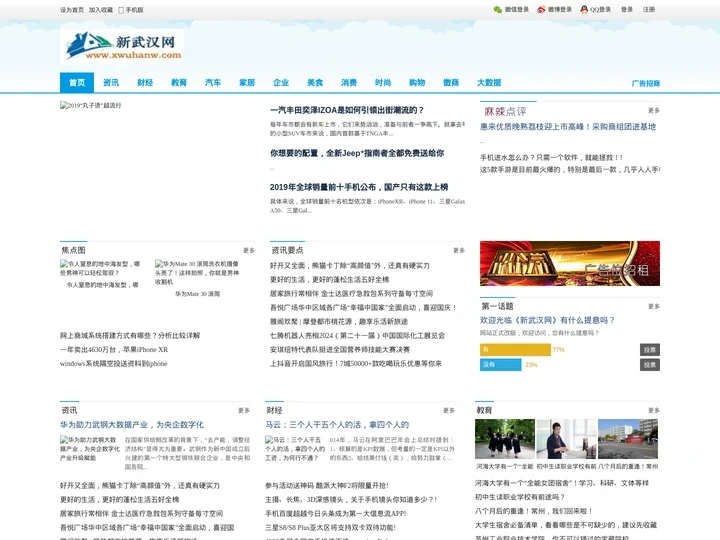Click 投票 button for 有 option
The height and width of the screenshot is (540, 720).
[x=650, y=350]
